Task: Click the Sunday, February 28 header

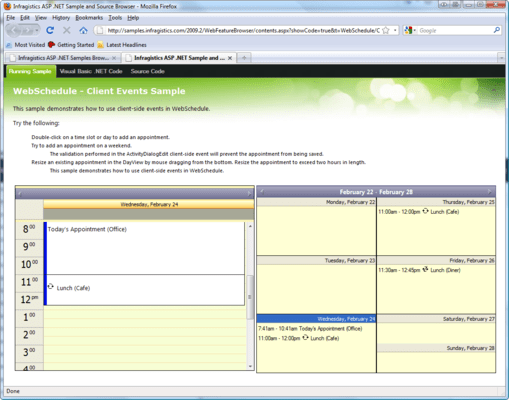Action: coord(436,348)
